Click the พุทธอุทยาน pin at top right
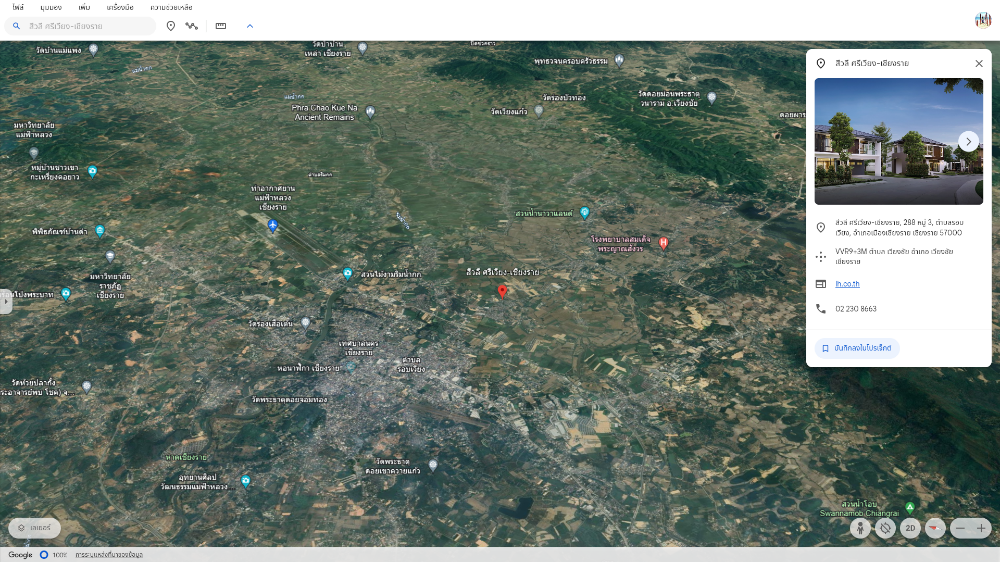 (619, 60)
